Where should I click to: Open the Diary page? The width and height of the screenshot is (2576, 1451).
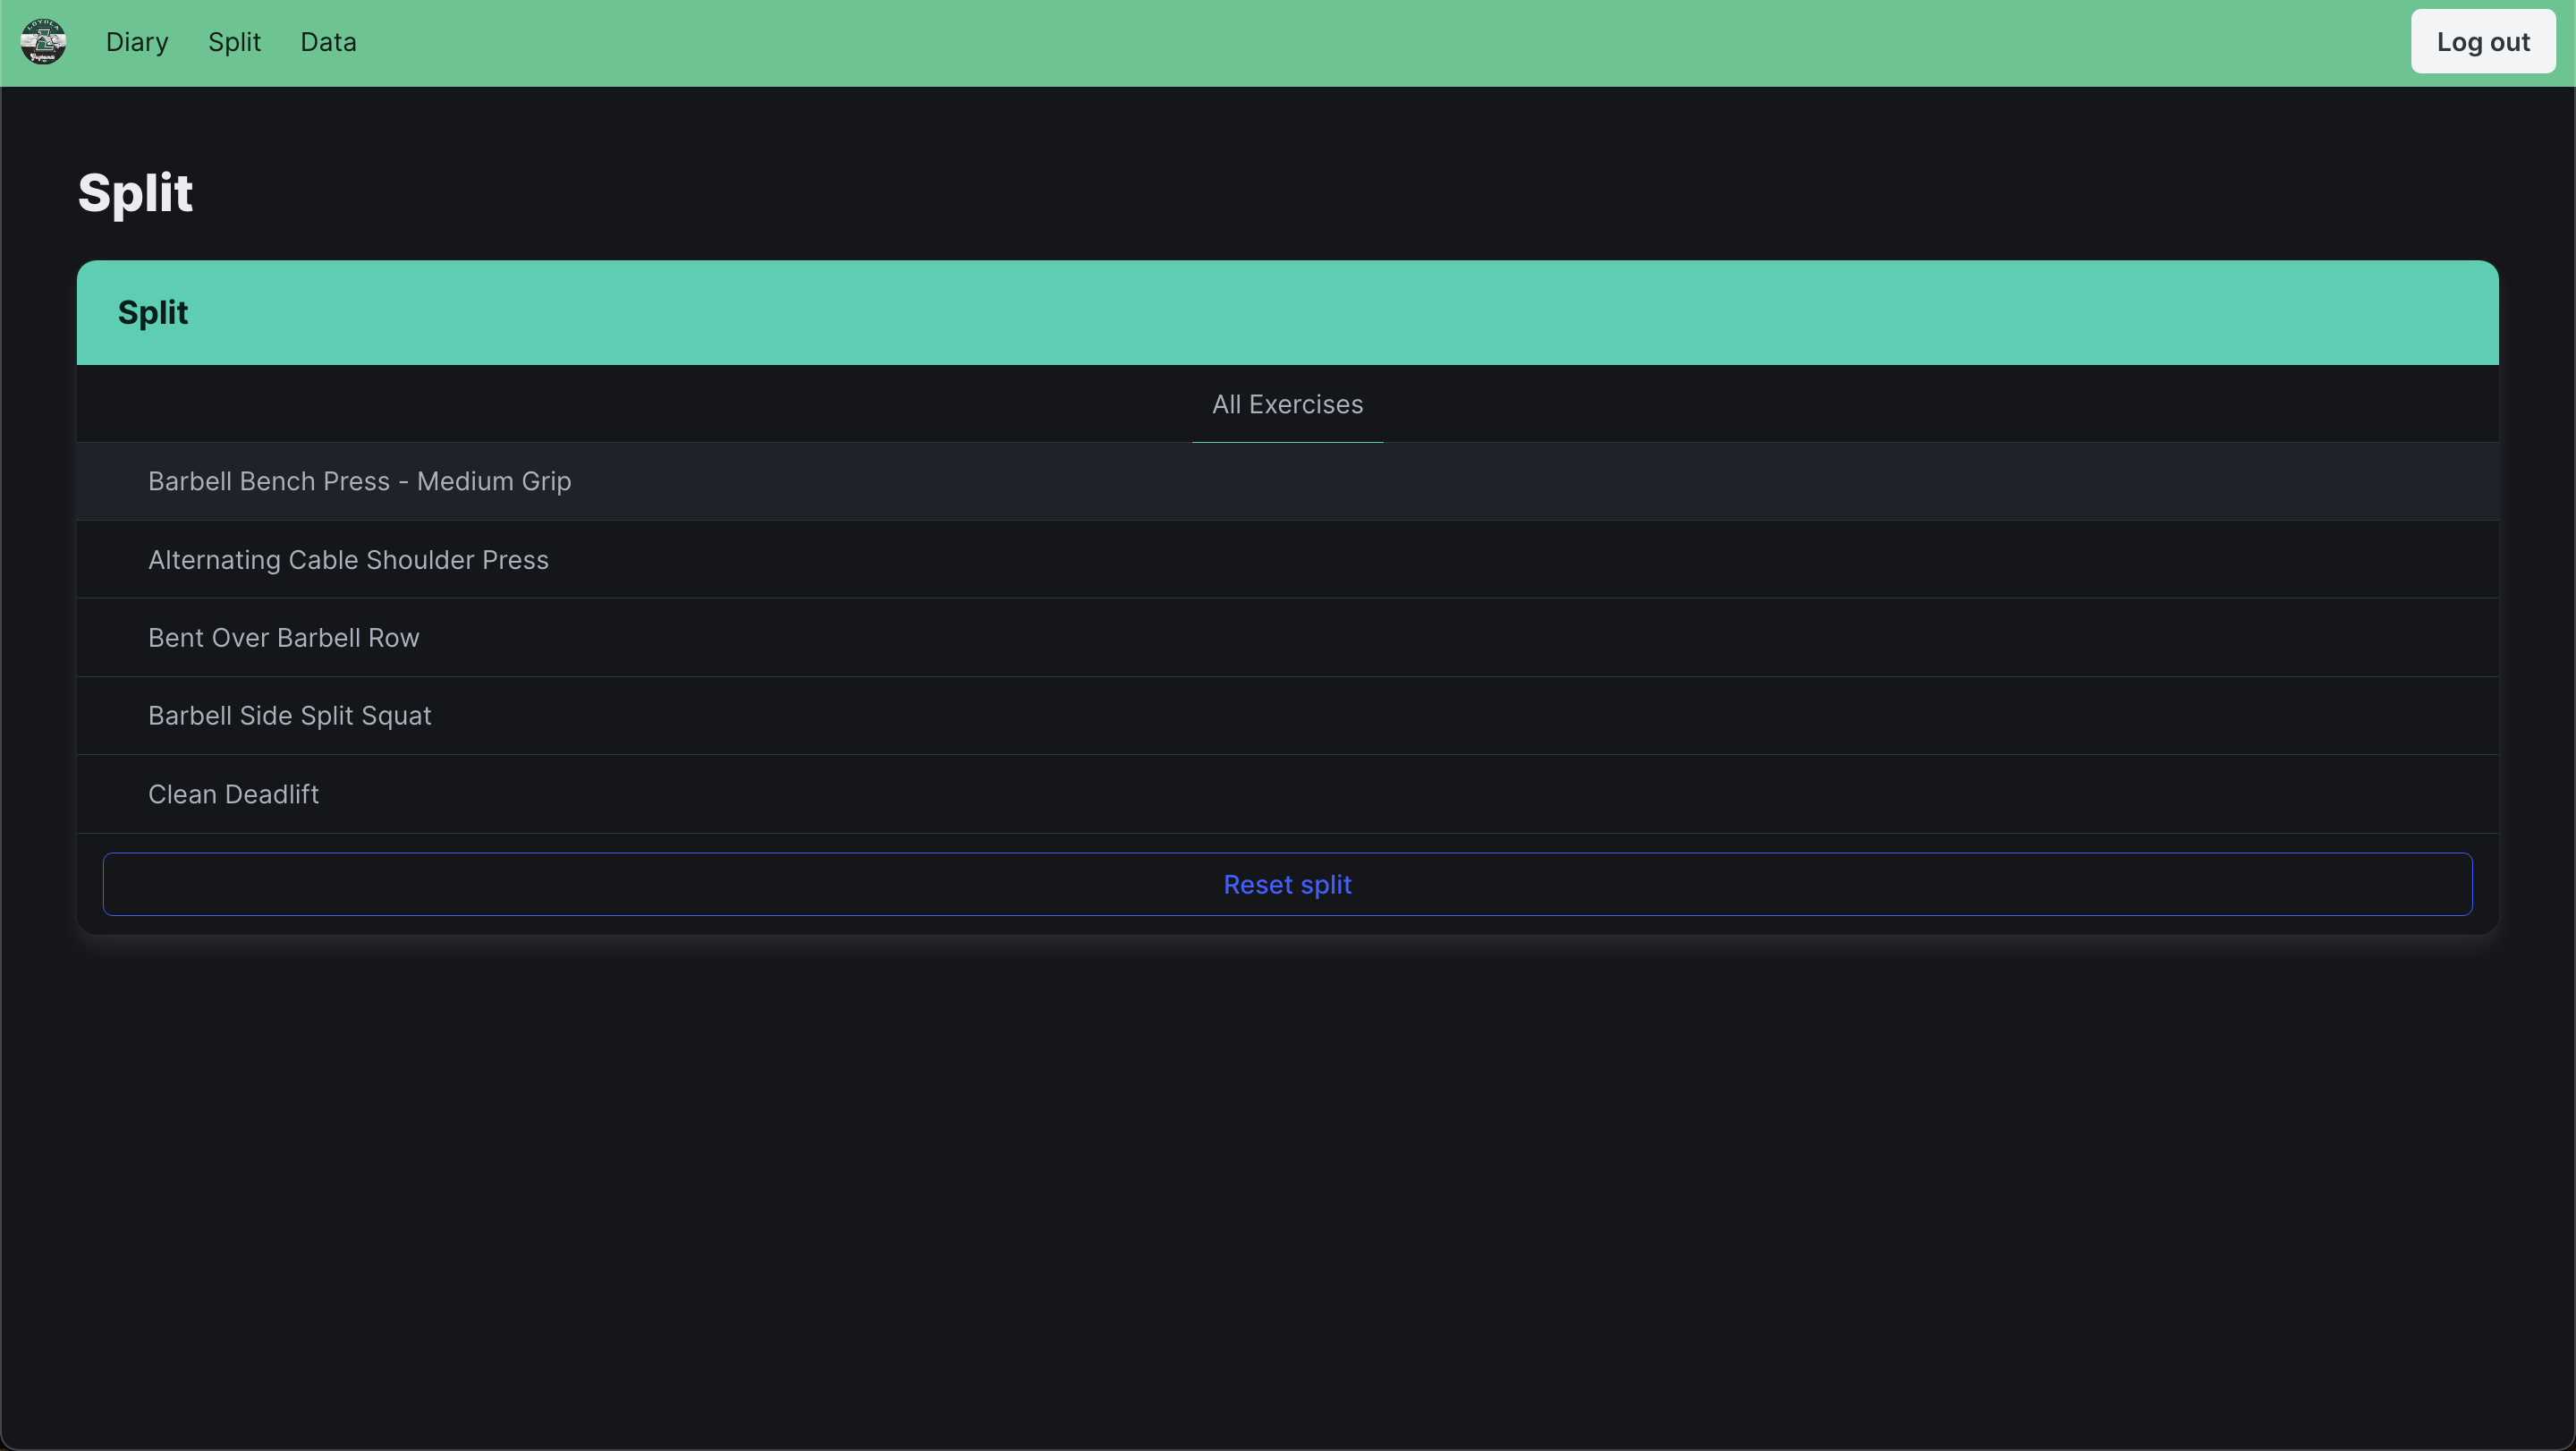(x=137, y=42)
